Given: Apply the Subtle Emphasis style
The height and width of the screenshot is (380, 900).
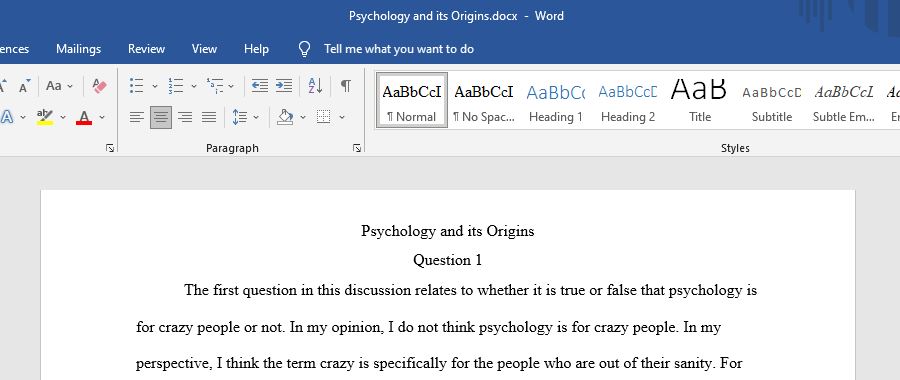Looking at the screenshot, I should coord(843,100).
